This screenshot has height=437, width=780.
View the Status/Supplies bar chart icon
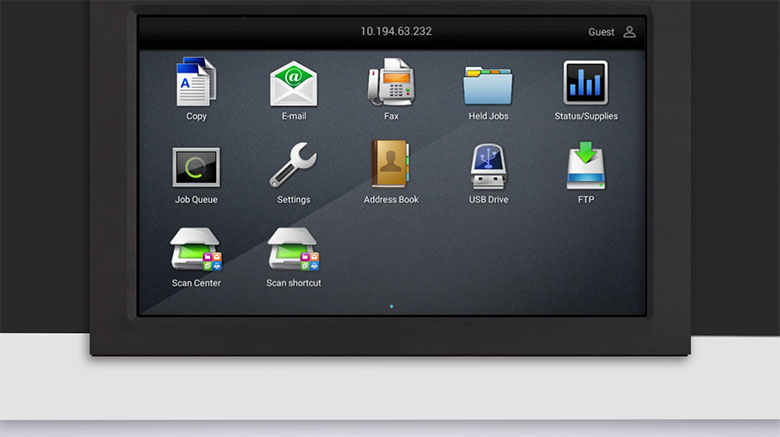[x=585, y=83]
